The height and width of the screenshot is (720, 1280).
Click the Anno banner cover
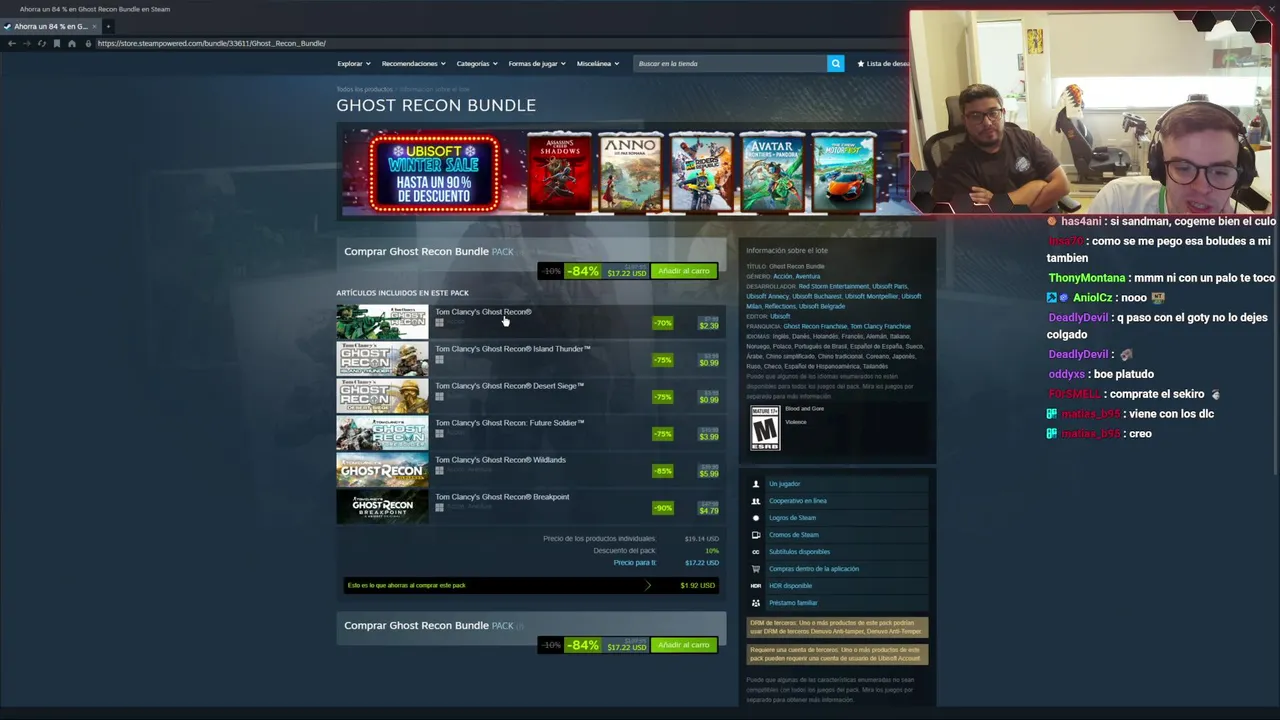(x=630, y=172)
